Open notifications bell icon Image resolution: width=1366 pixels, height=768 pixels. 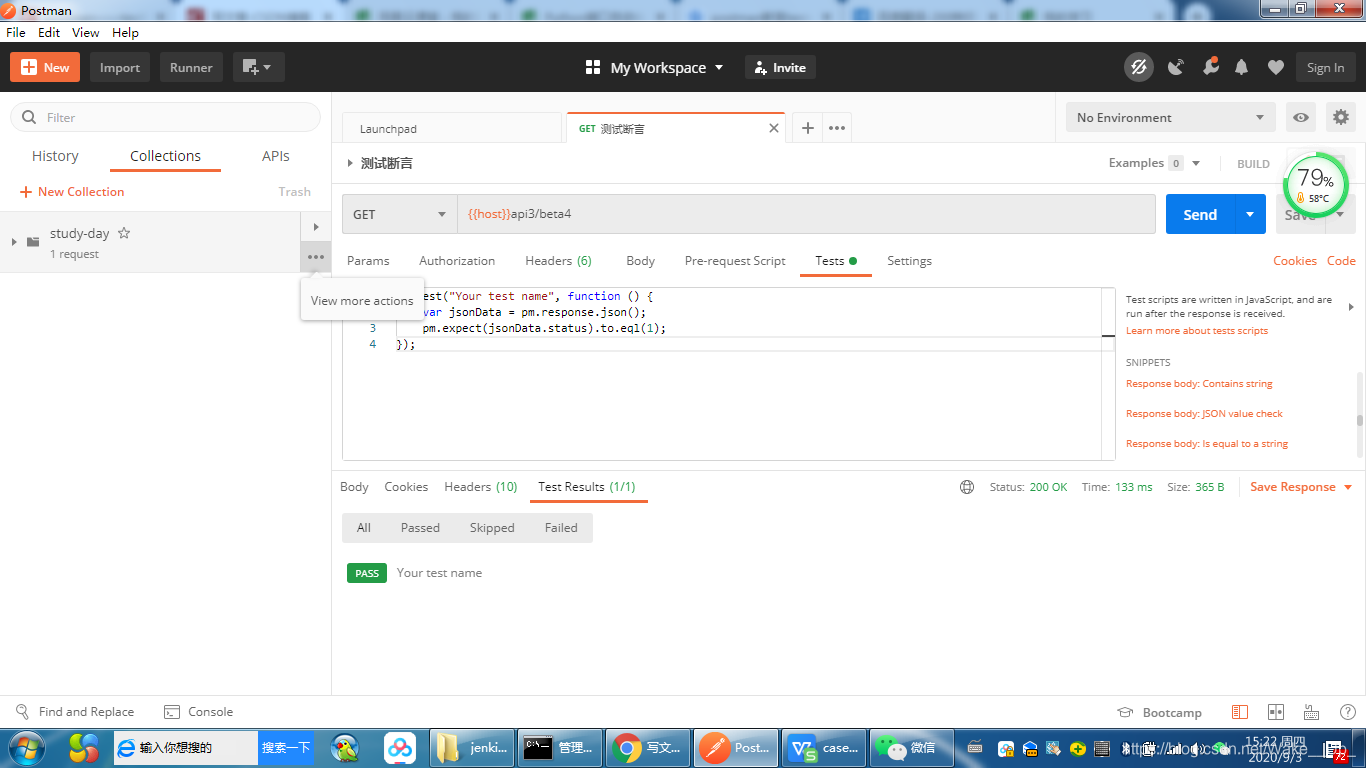[1242, 67]
